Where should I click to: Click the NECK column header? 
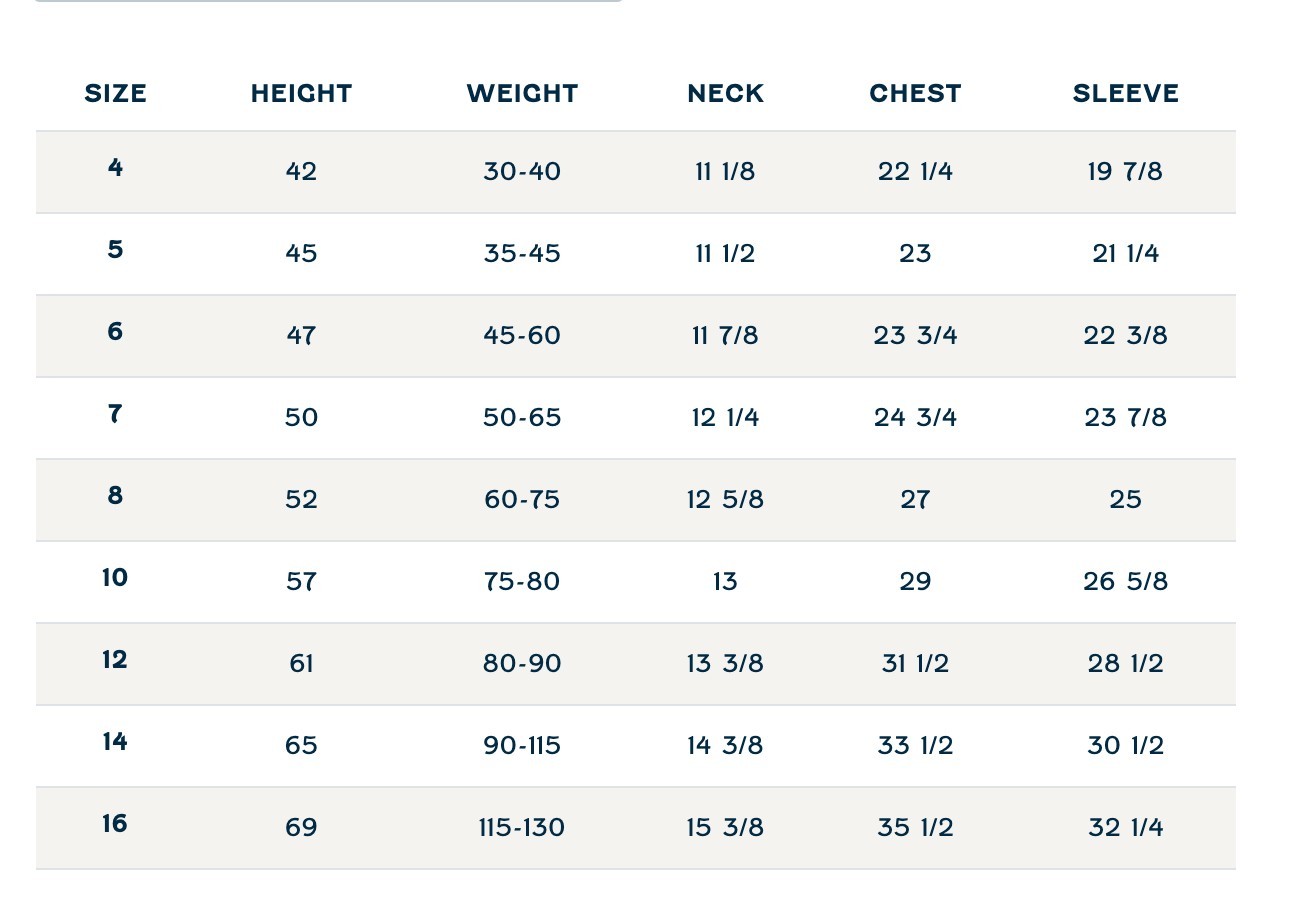pos(725,94)
